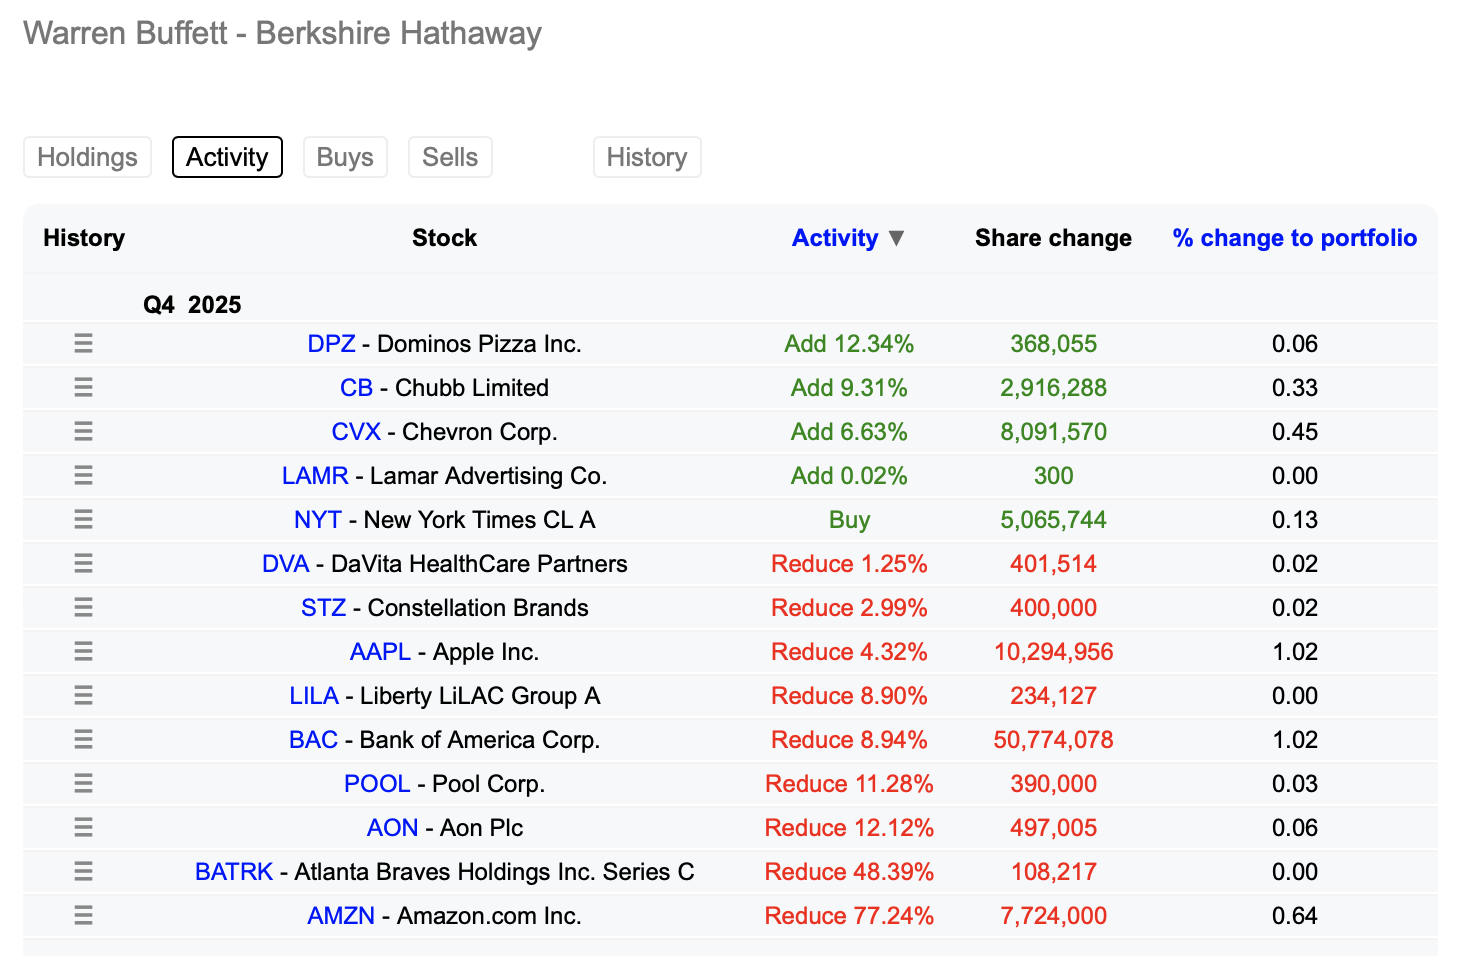
Task: Click history icon next to Apple Inc.
Action: coord(83,652)
